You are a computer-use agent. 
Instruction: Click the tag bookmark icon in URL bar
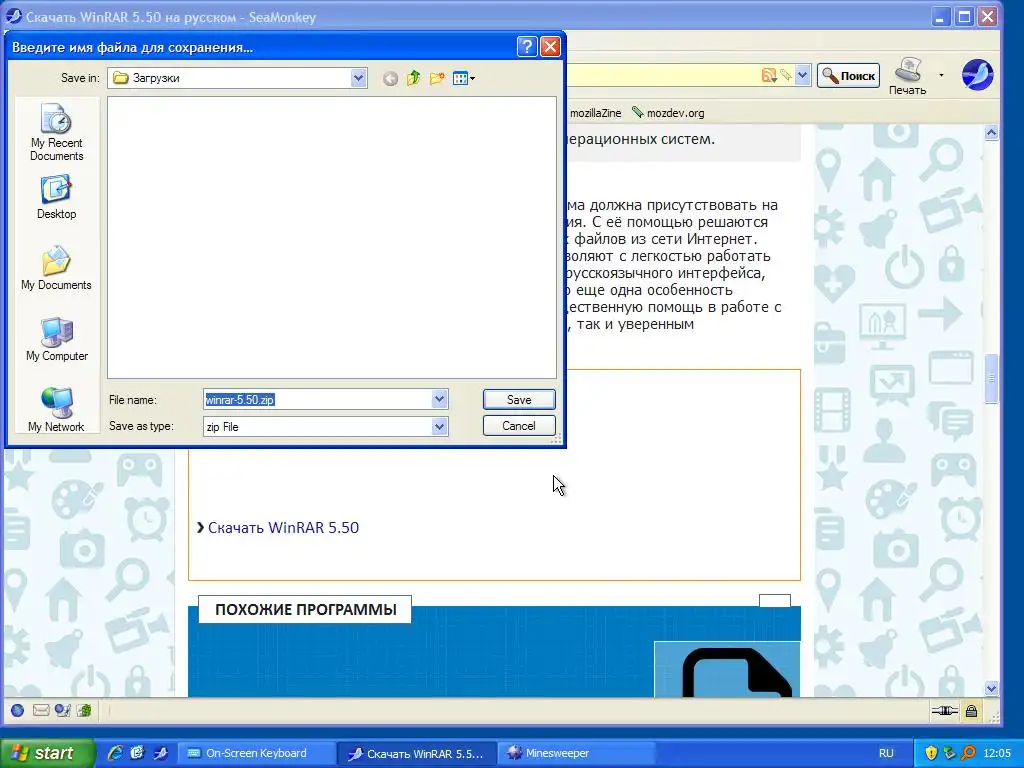point(786,75)
